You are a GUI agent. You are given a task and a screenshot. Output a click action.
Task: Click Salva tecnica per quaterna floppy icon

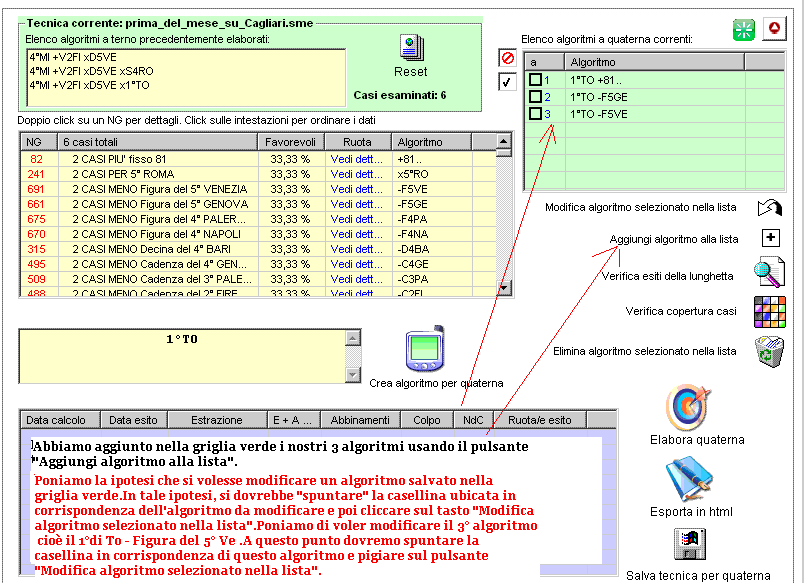[690, 544]
